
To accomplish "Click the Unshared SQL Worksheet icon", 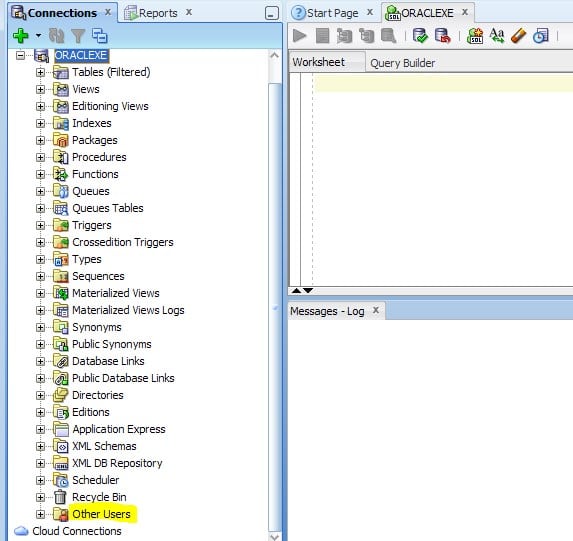I will [x=475, y=36].
